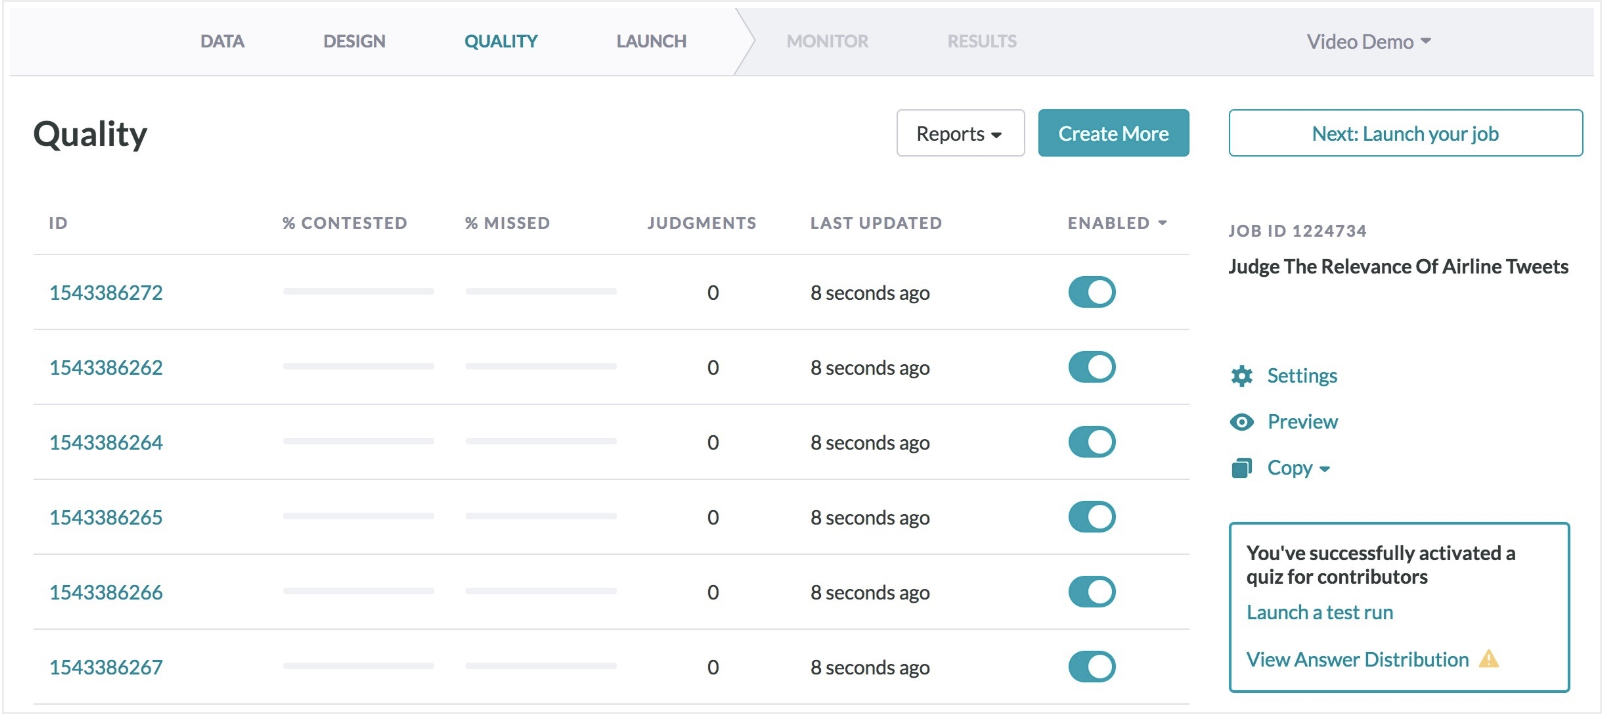Click the Last Updated column header
This screenshot has width=1612, height=718.
click(x=876, y=223)
